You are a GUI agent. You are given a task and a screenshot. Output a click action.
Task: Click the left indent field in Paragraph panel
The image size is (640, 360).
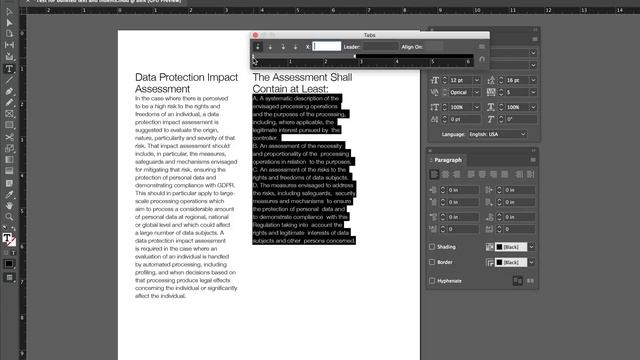tap(463, 190)
